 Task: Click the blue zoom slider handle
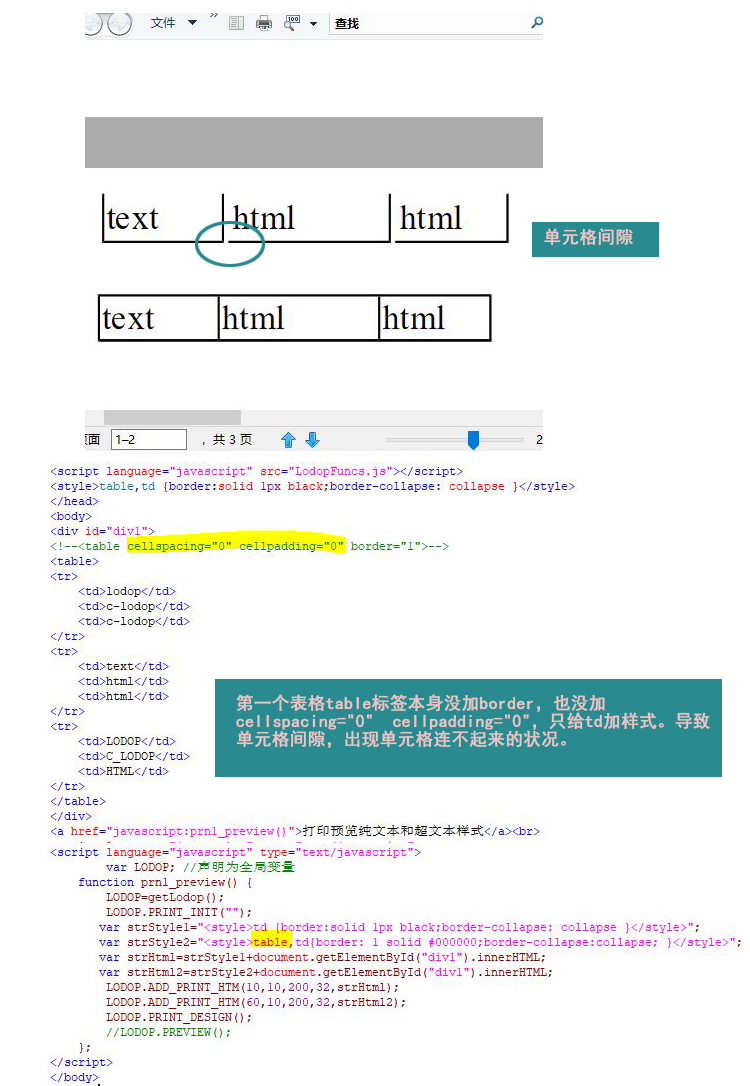click(x=474, y=440)
